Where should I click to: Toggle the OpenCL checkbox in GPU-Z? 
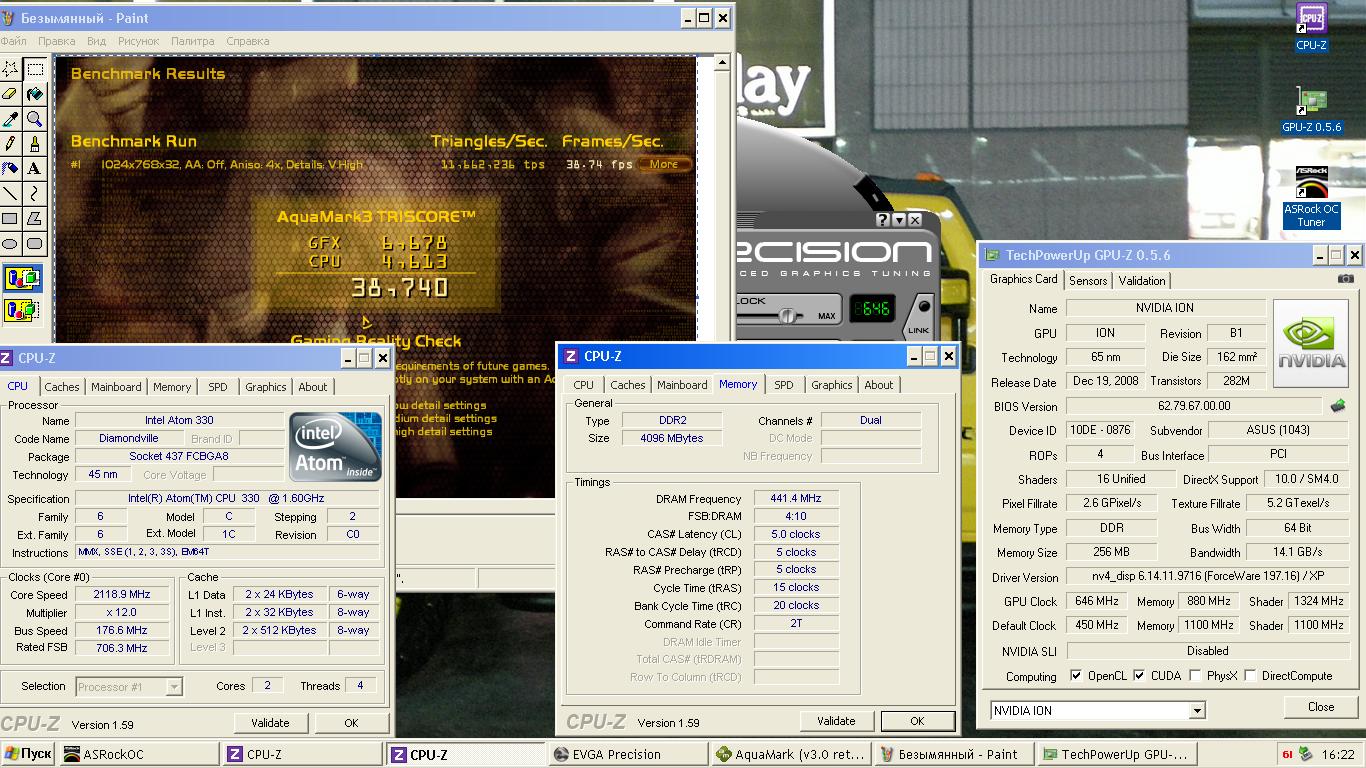pos(1076,676)
